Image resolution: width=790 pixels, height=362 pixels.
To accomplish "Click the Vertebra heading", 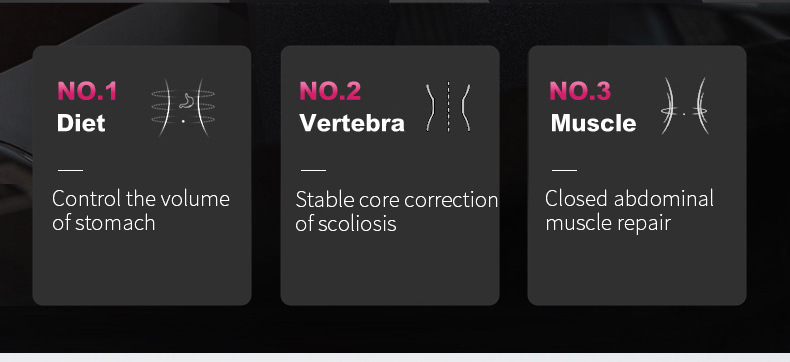I will point(352,123).
